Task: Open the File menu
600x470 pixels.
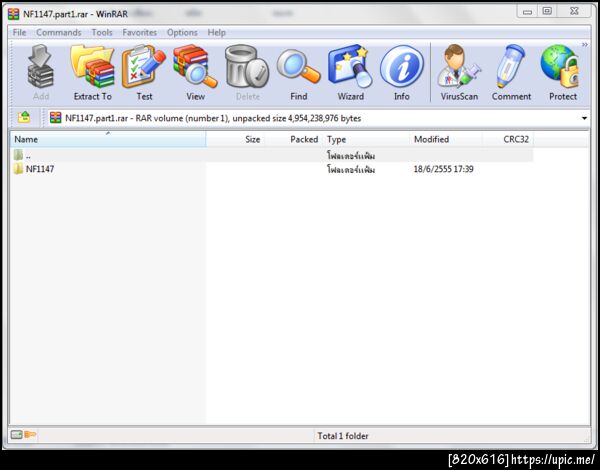Action: pos(19,33)
